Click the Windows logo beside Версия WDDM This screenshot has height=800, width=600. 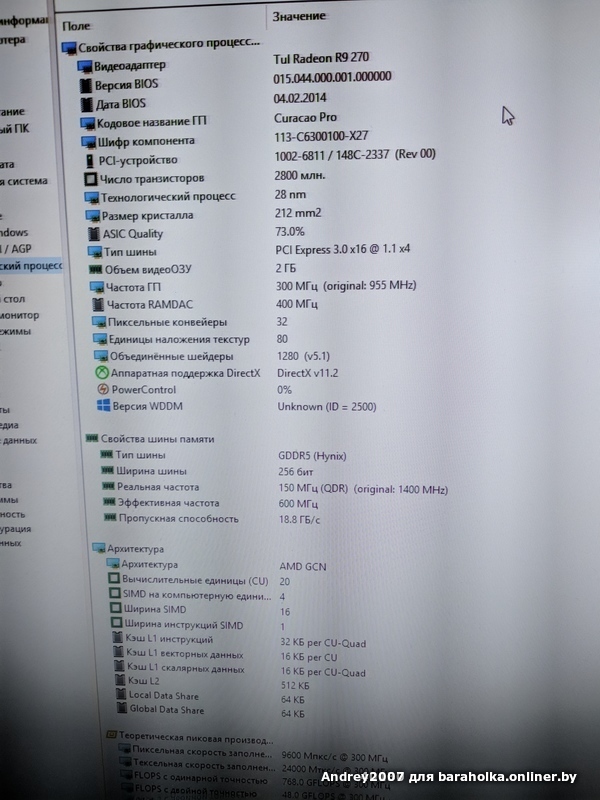(104, 406)
